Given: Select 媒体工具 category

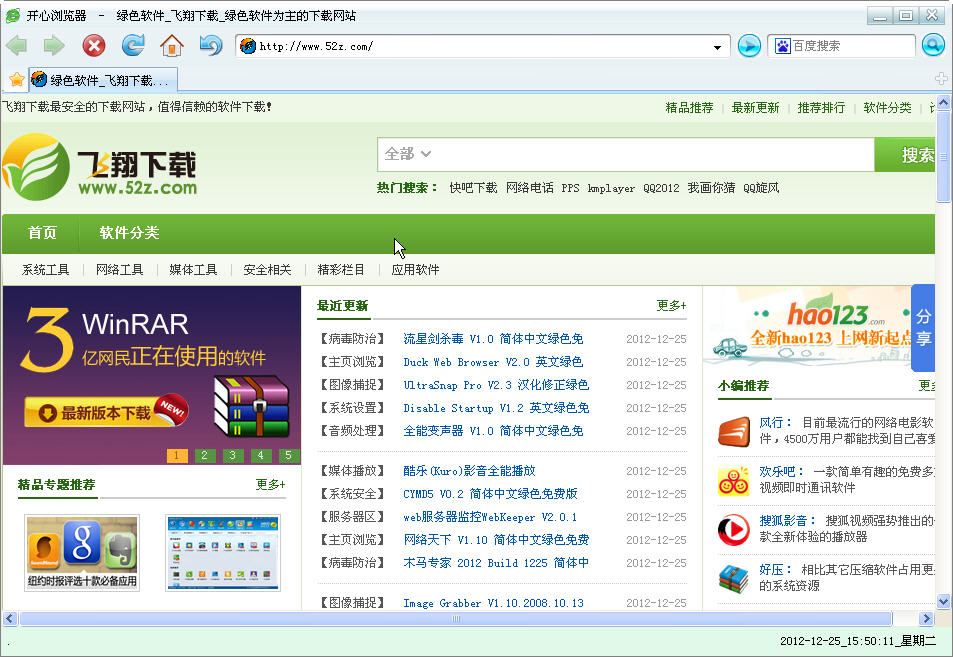Looking at the screenshot, I should [x=193, y=270].
